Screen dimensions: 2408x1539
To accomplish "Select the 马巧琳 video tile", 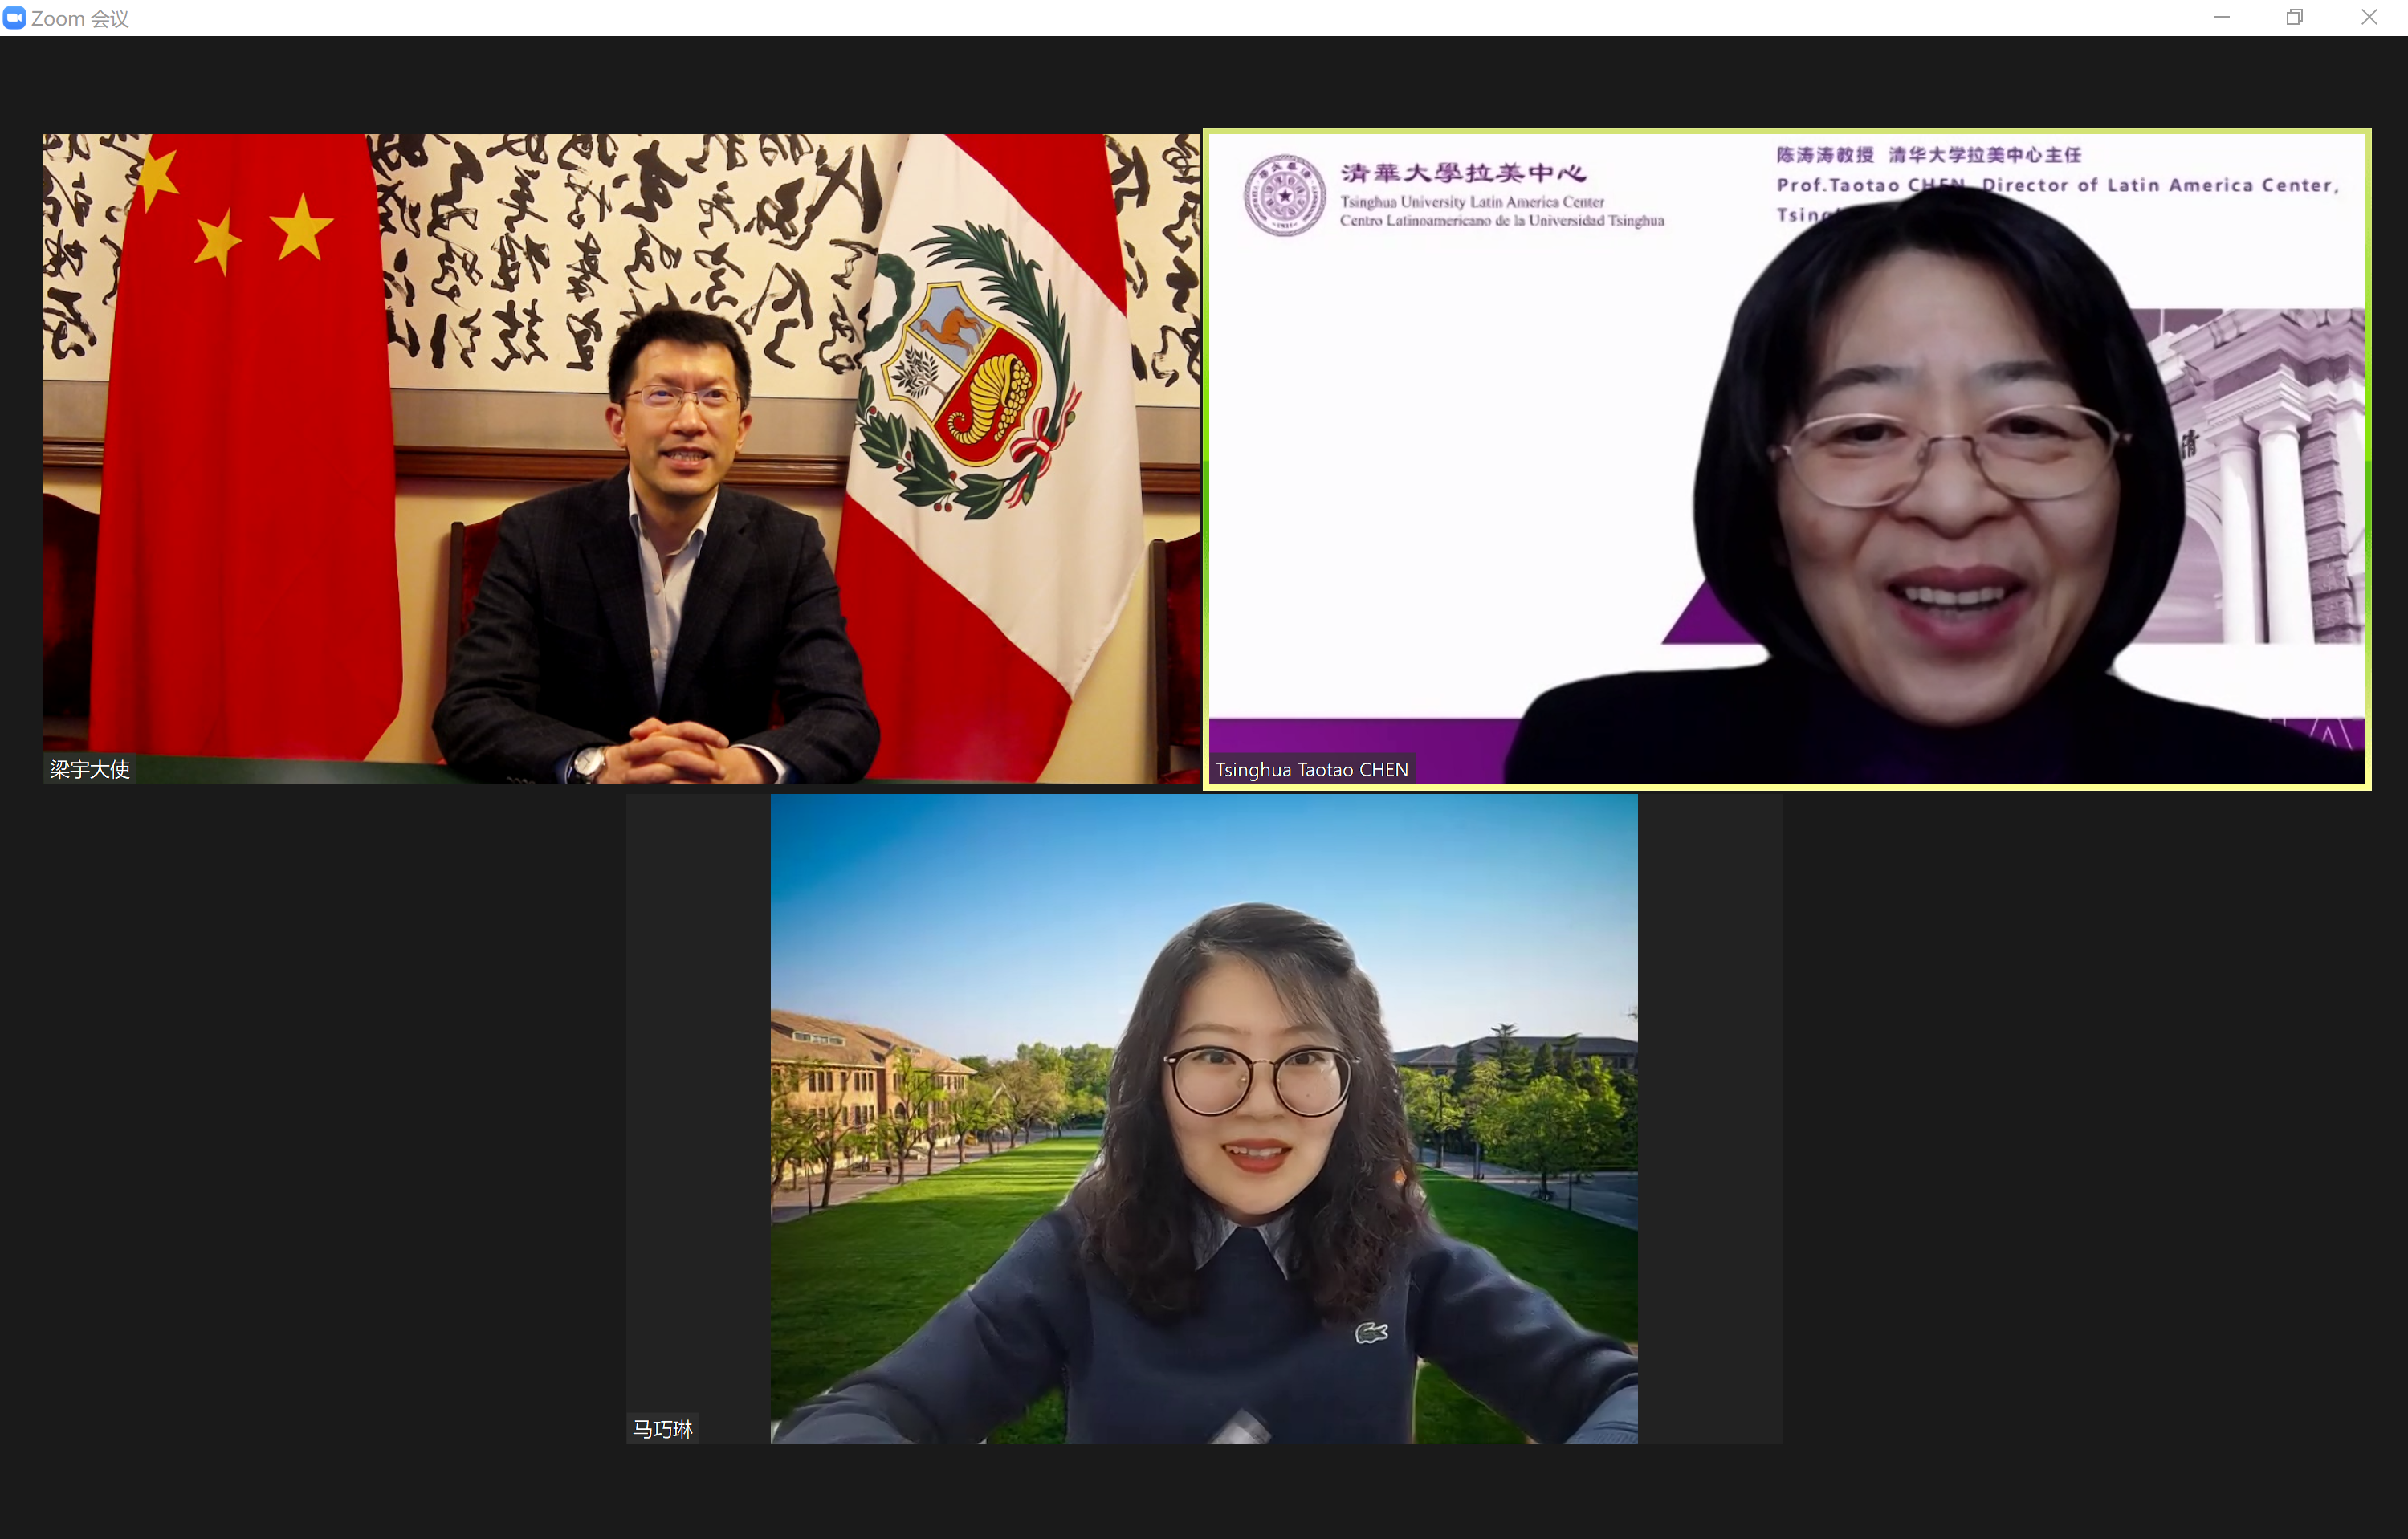I will 1203,1118.
